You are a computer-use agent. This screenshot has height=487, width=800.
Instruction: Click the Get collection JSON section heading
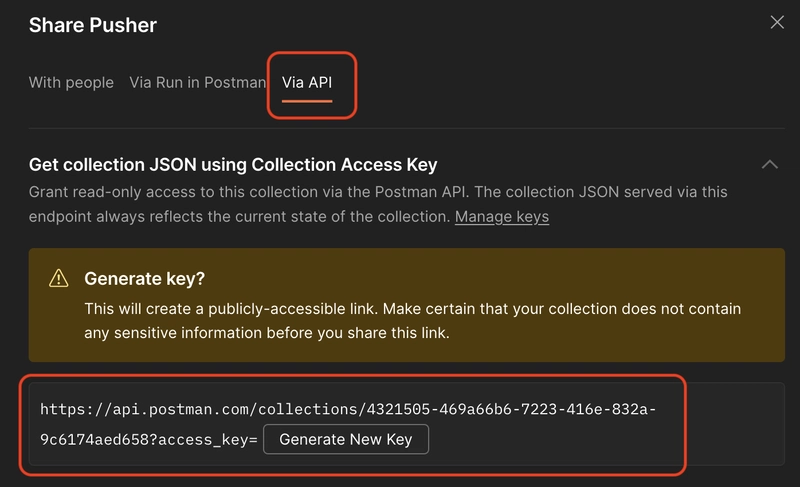[x=233, y=165]
